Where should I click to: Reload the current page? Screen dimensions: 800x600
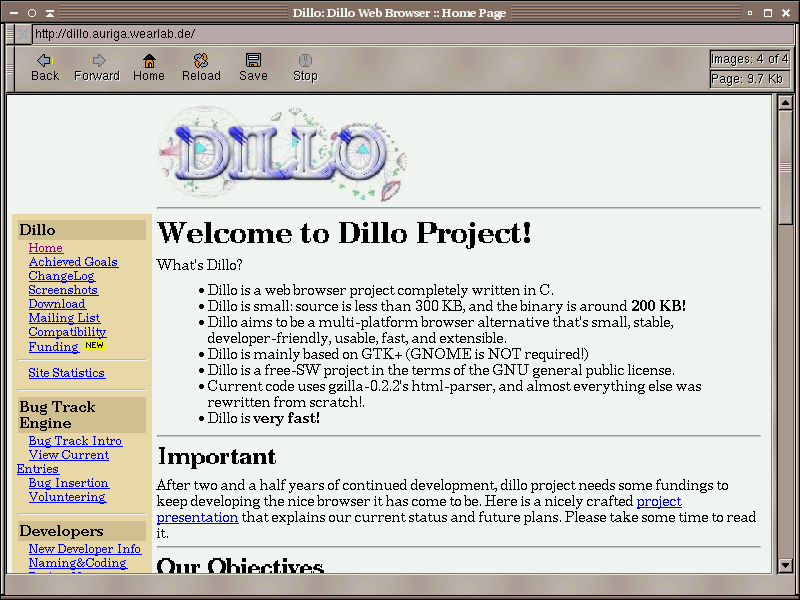pyautogui.click(x=201, y=67)
